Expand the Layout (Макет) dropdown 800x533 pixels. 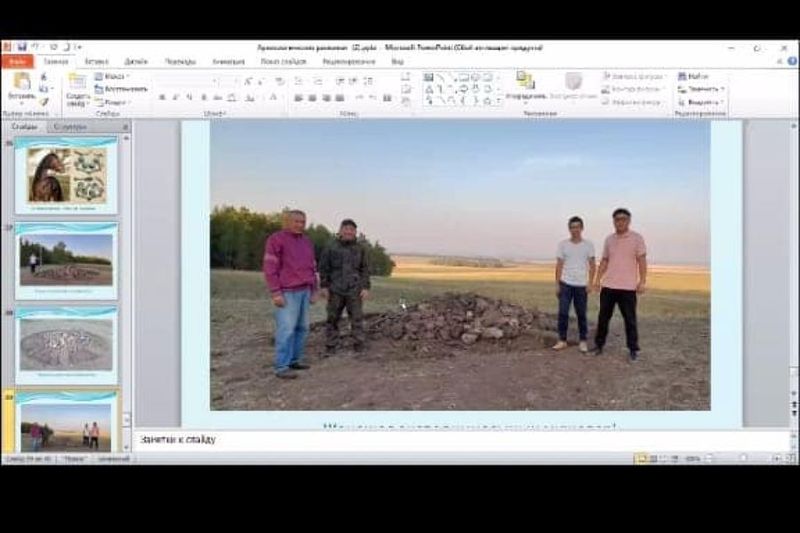pyautogui.click(x=114, y=76)
